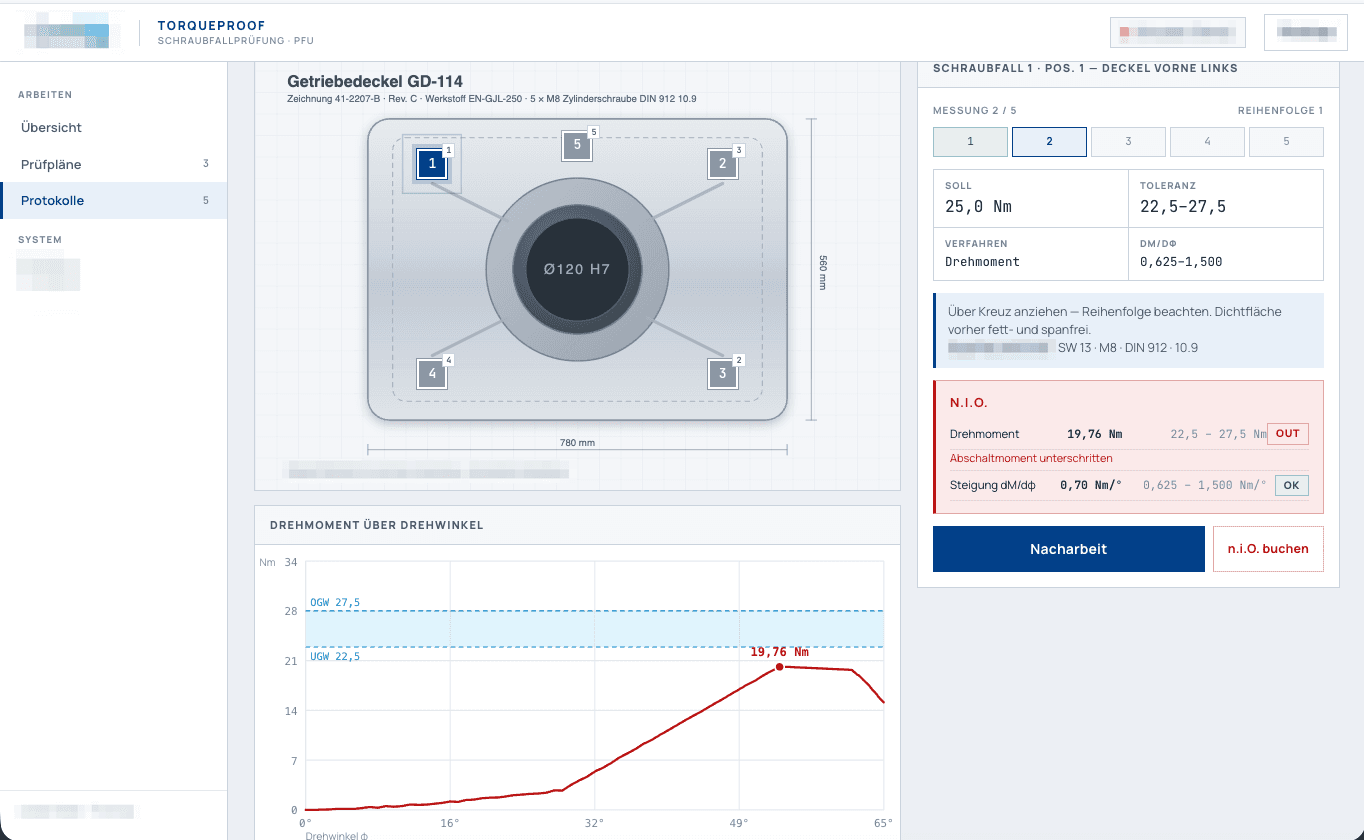
Task: Click the measured torque 19,76 Nm in result
Action: 1095,434
